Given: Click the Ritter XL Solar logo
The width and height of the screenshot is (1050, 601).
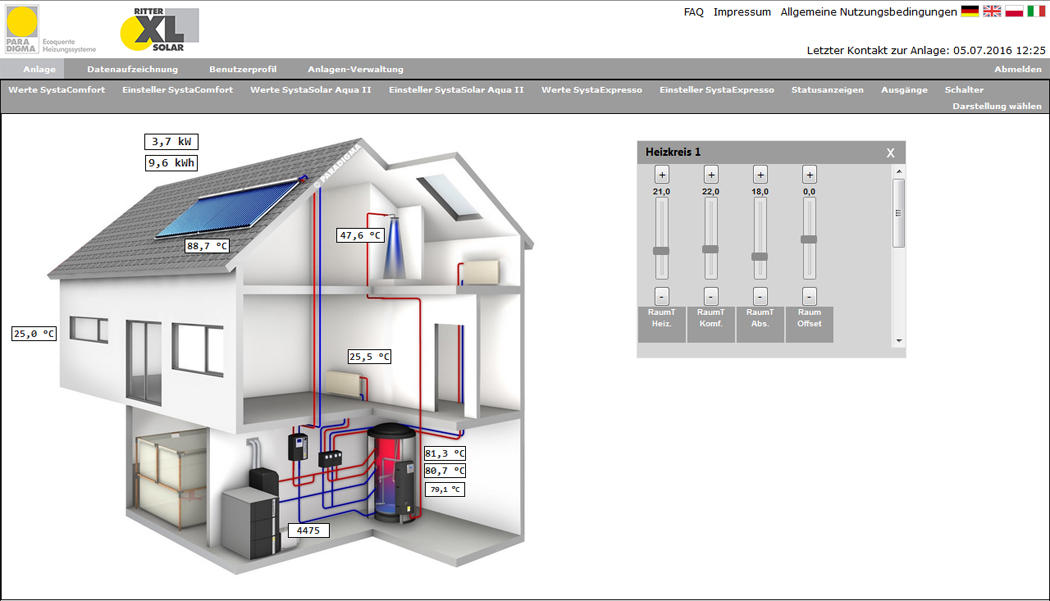Looking at the screenshot, I should [159, 29].
